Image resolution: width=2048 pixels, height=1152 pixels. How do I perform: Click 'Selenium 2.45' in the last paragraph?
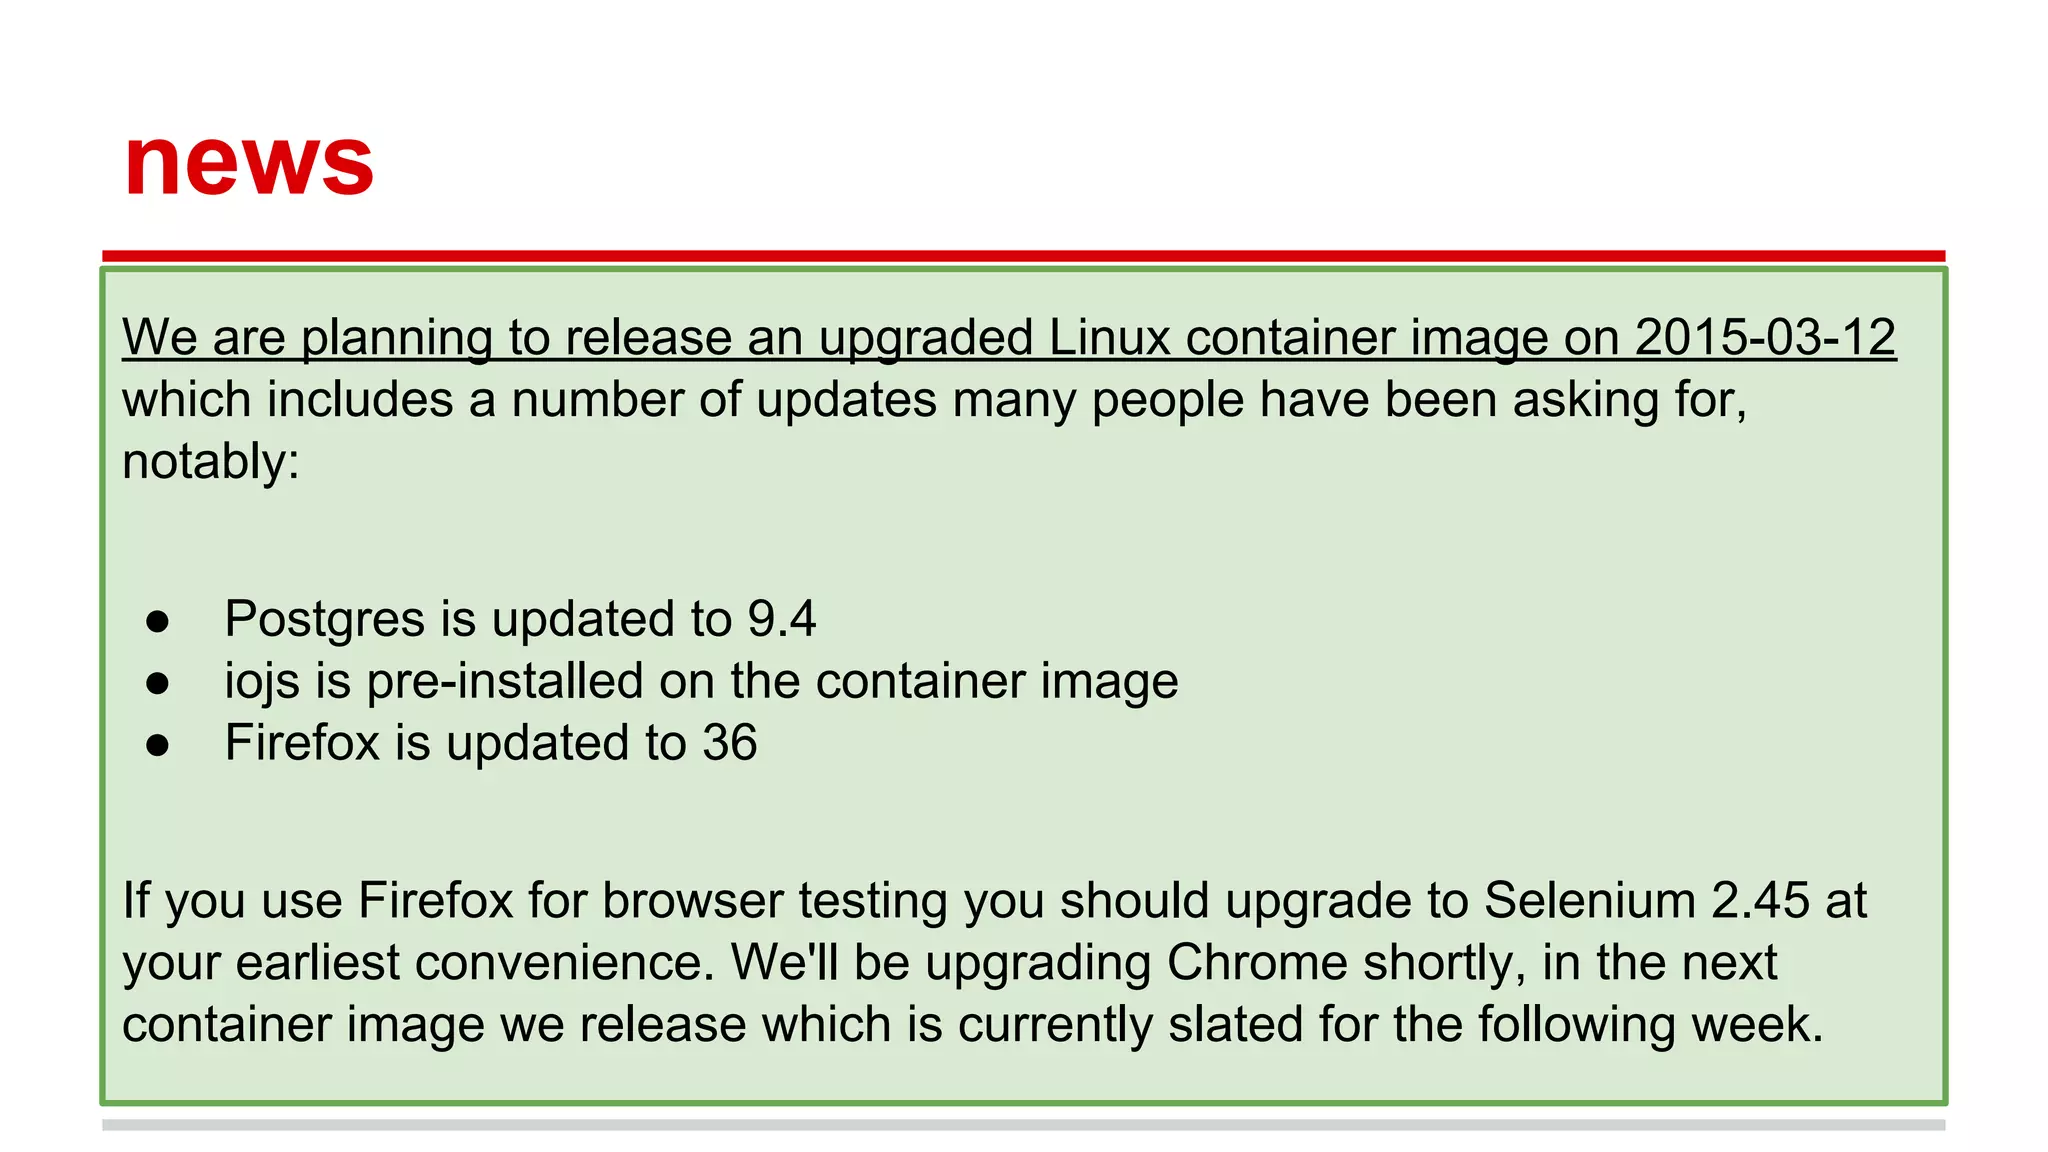tap(1646, 900)
